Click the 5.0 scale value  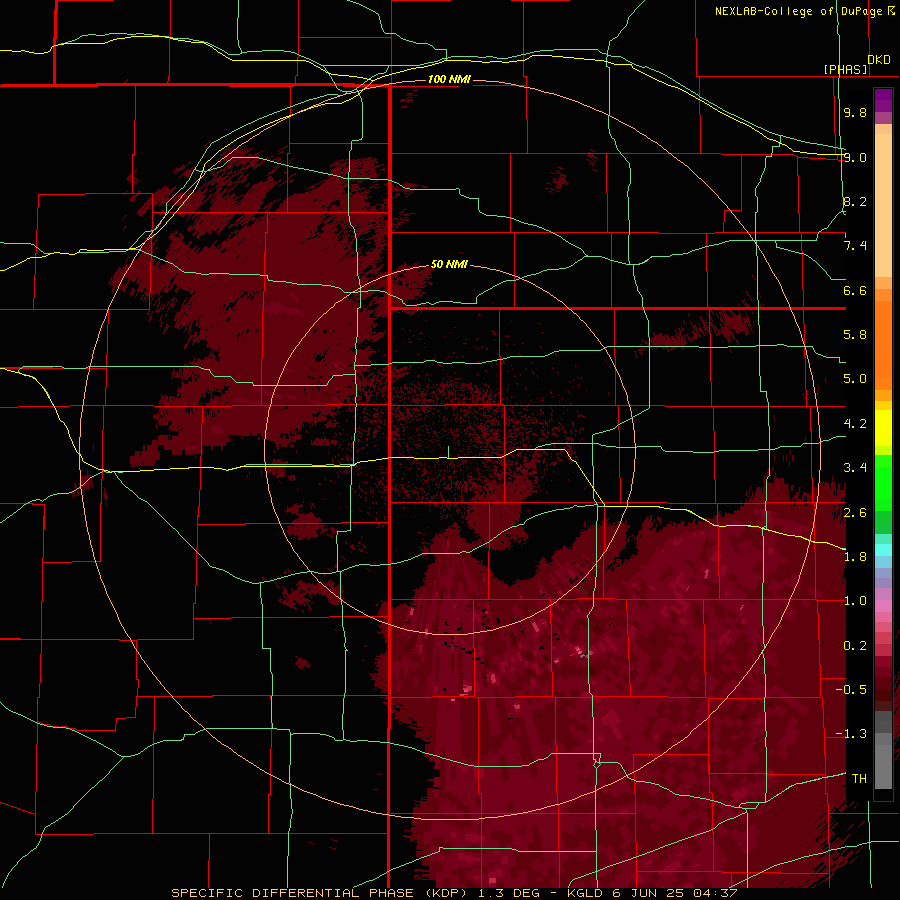pyautogui.click(x=855, y=379)
